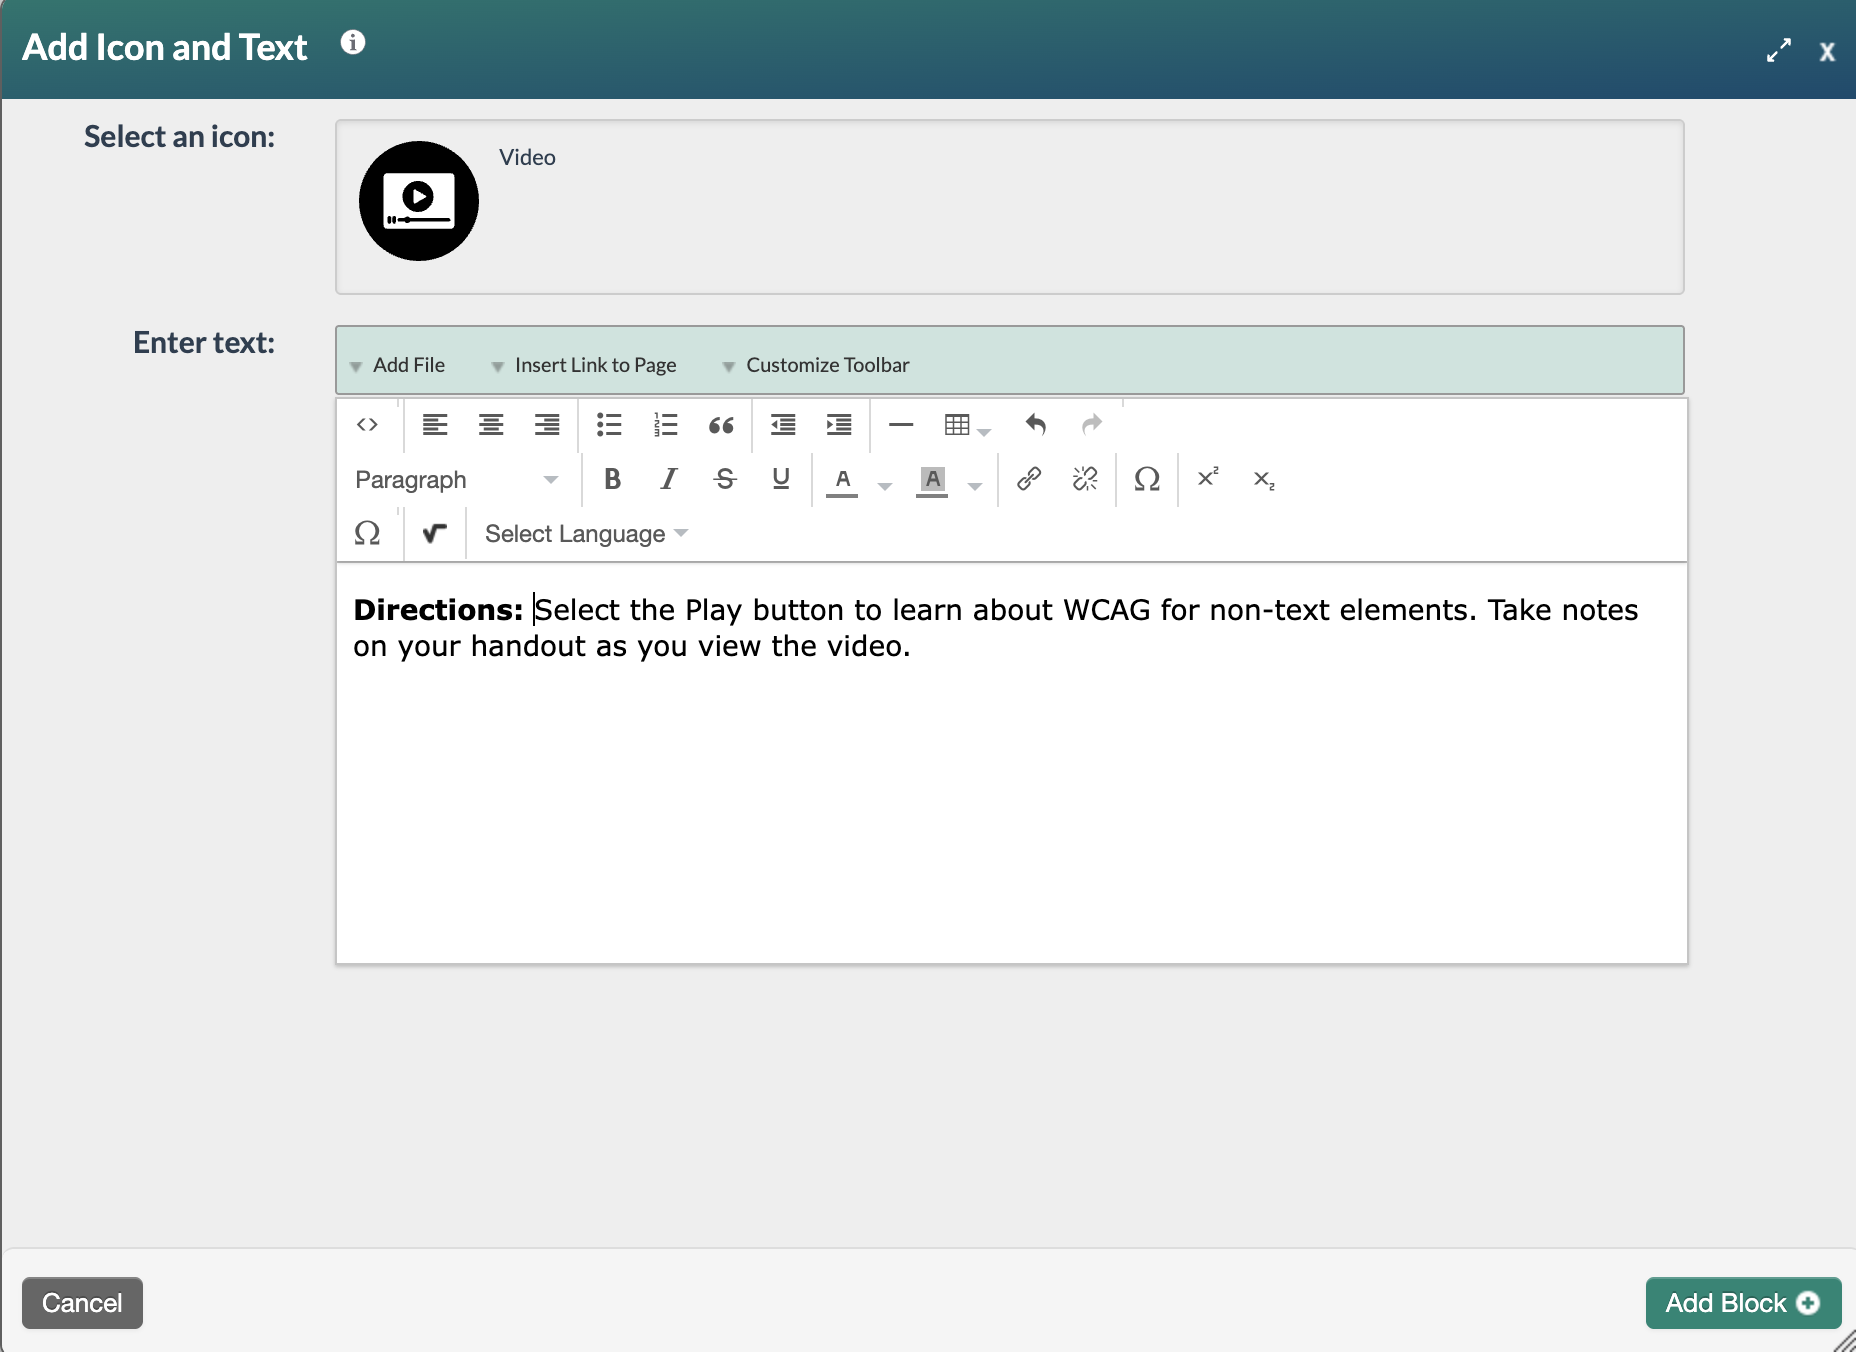
Task: Click the Cancel button
Action: 82,1303
